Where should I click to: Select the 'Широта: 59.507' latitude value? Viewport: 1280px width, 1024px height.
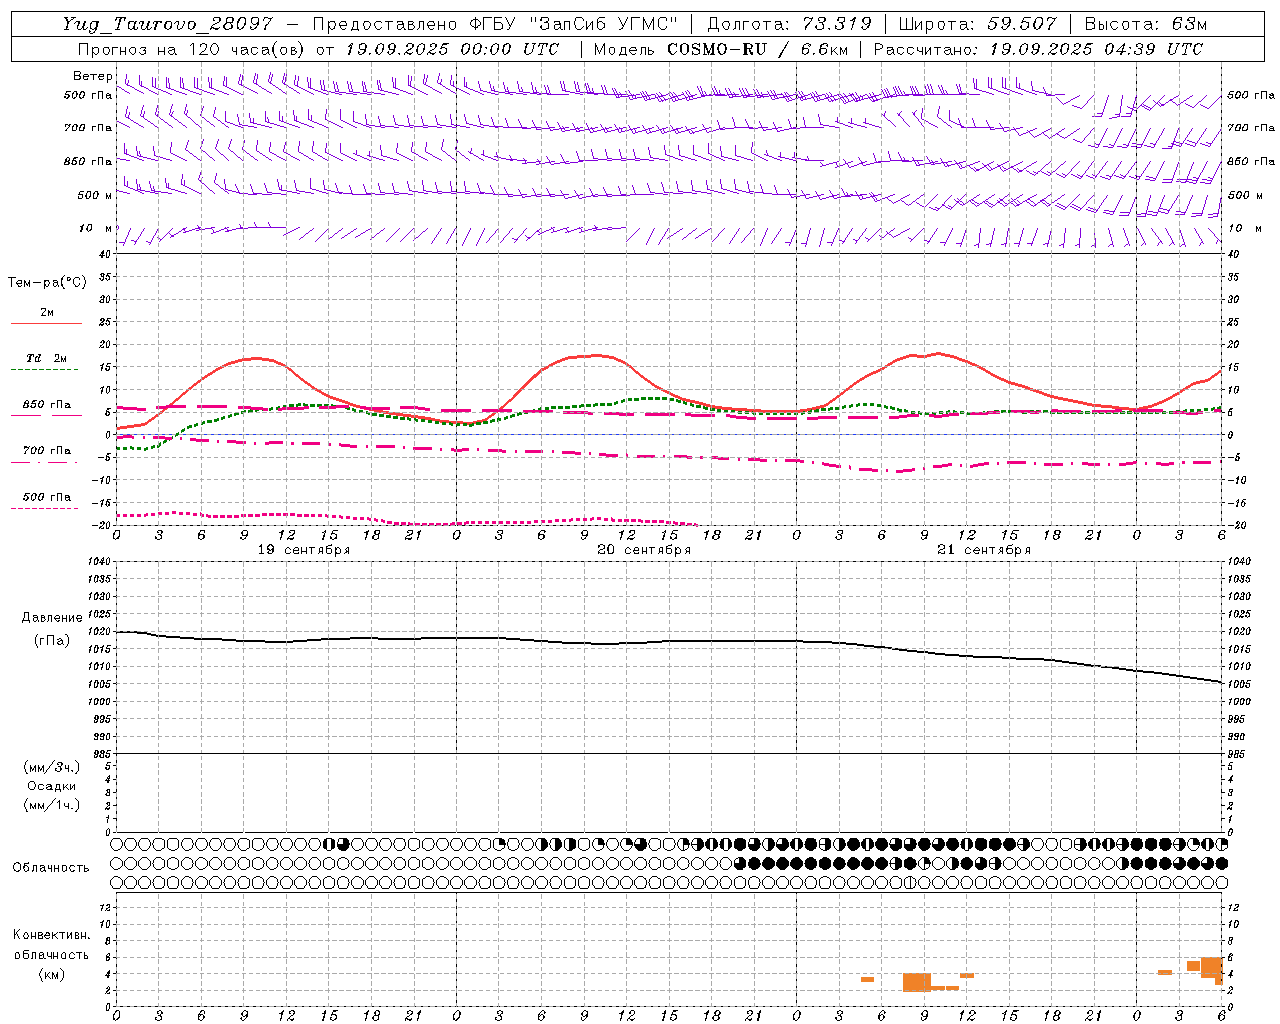click(x=976, y=24)
